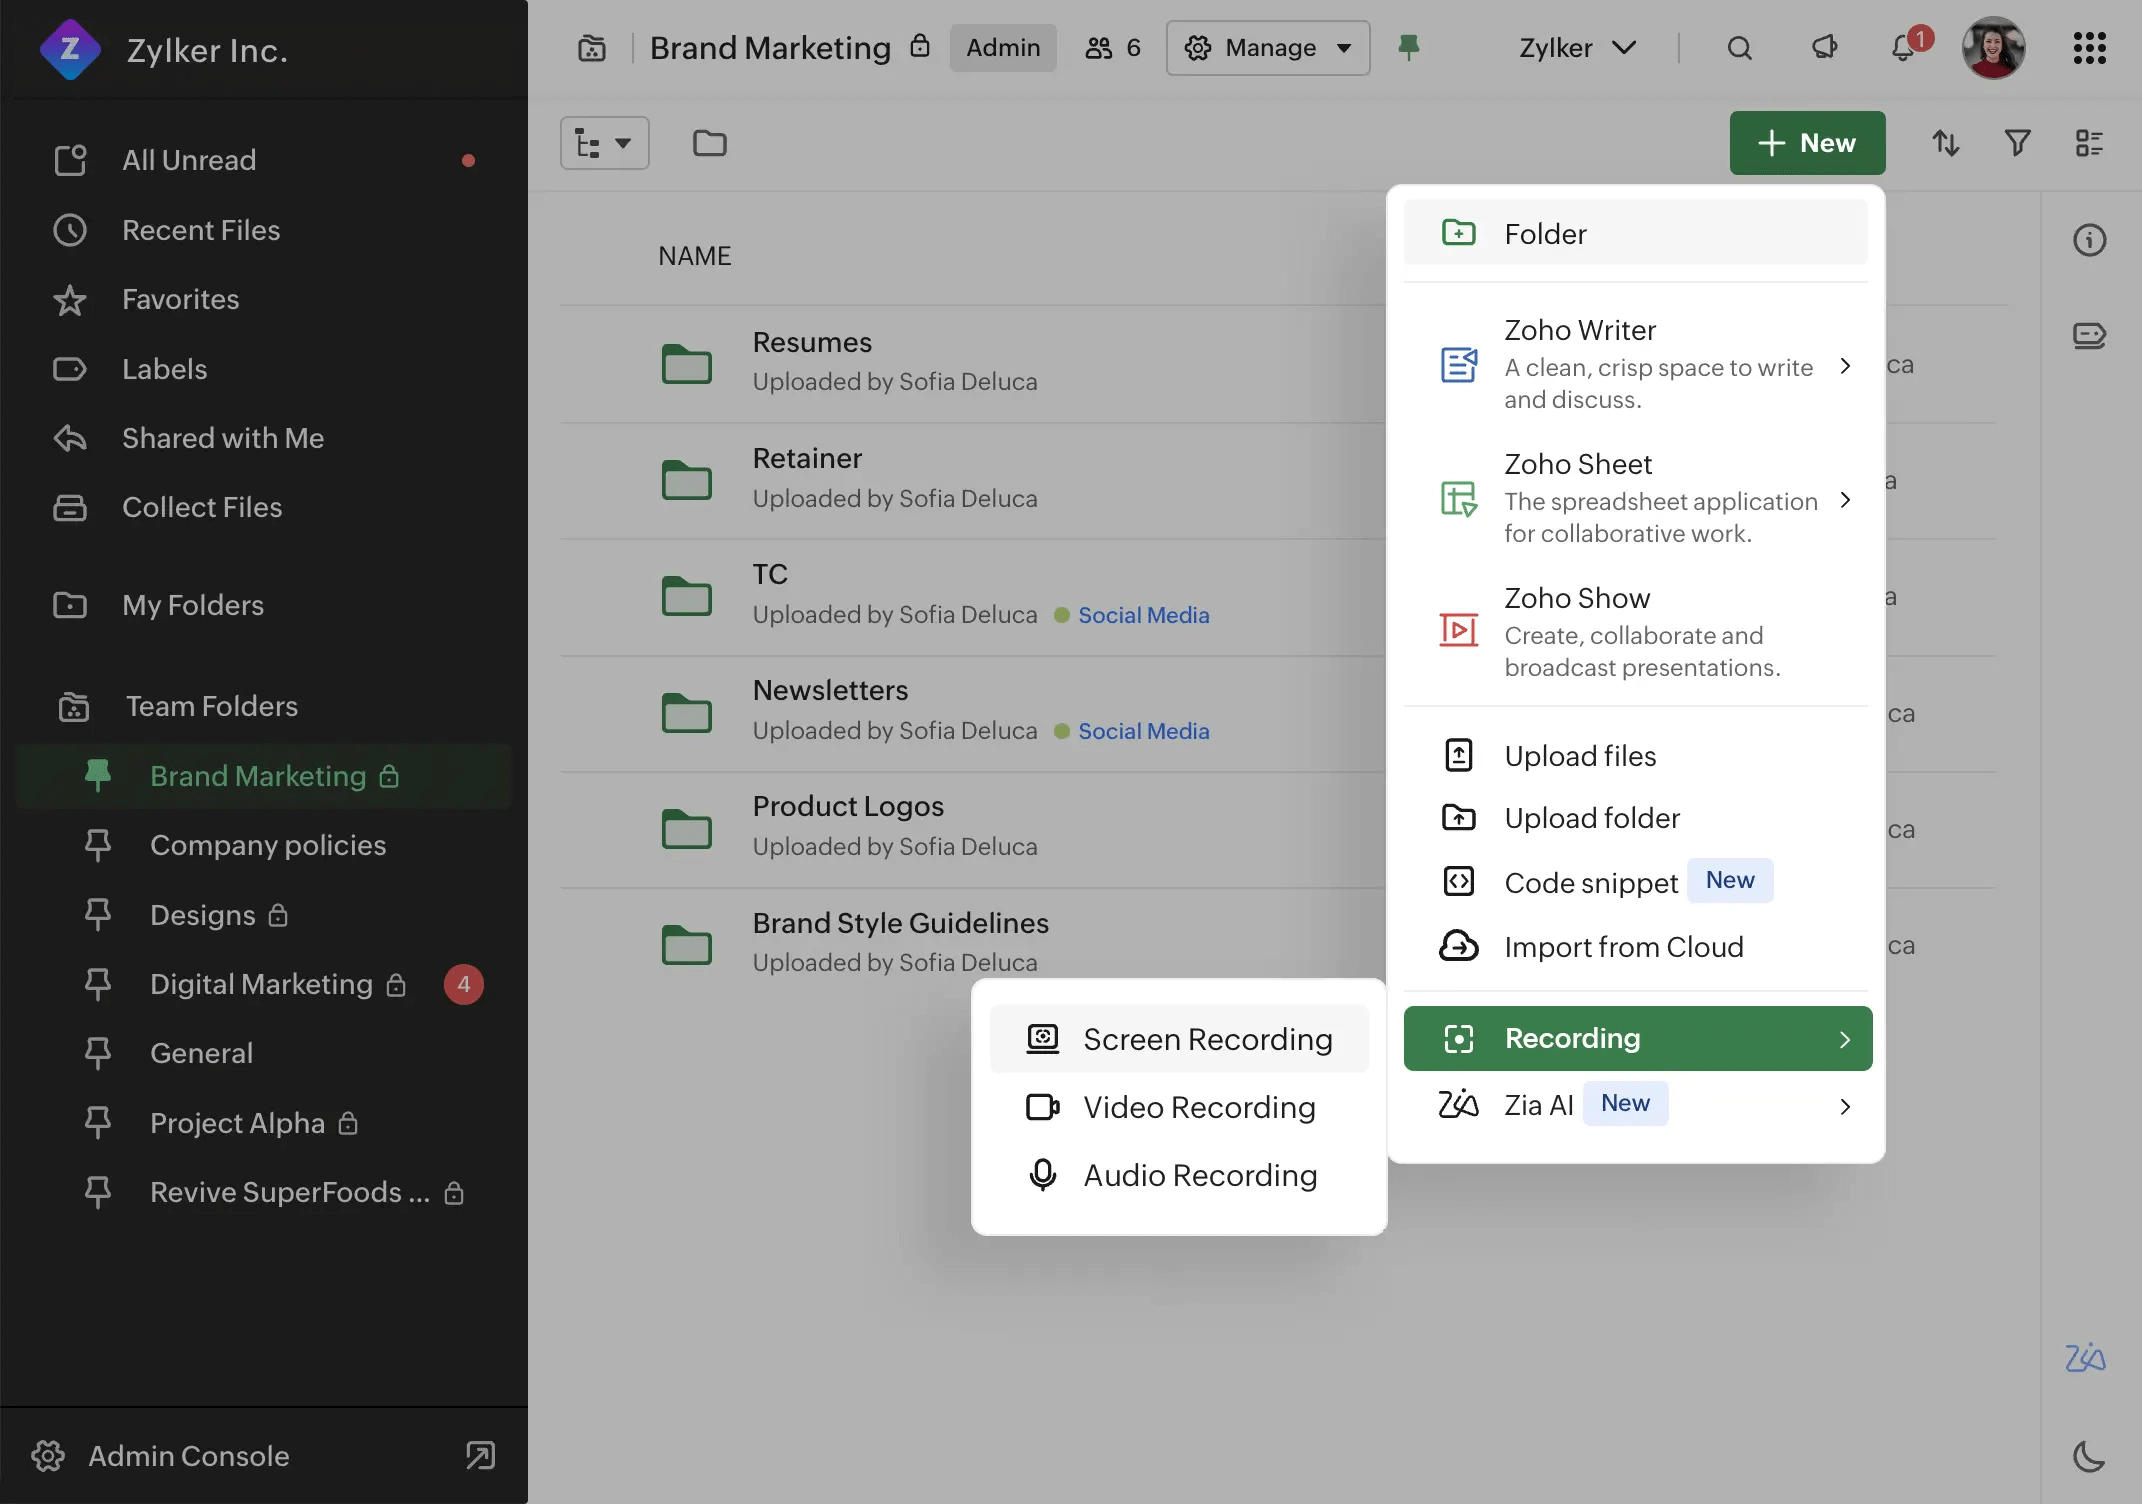Pin the Company policies team folder
Image resolution: width=2142 pixels, height=1504 pixels.
(x=98, y=845)
